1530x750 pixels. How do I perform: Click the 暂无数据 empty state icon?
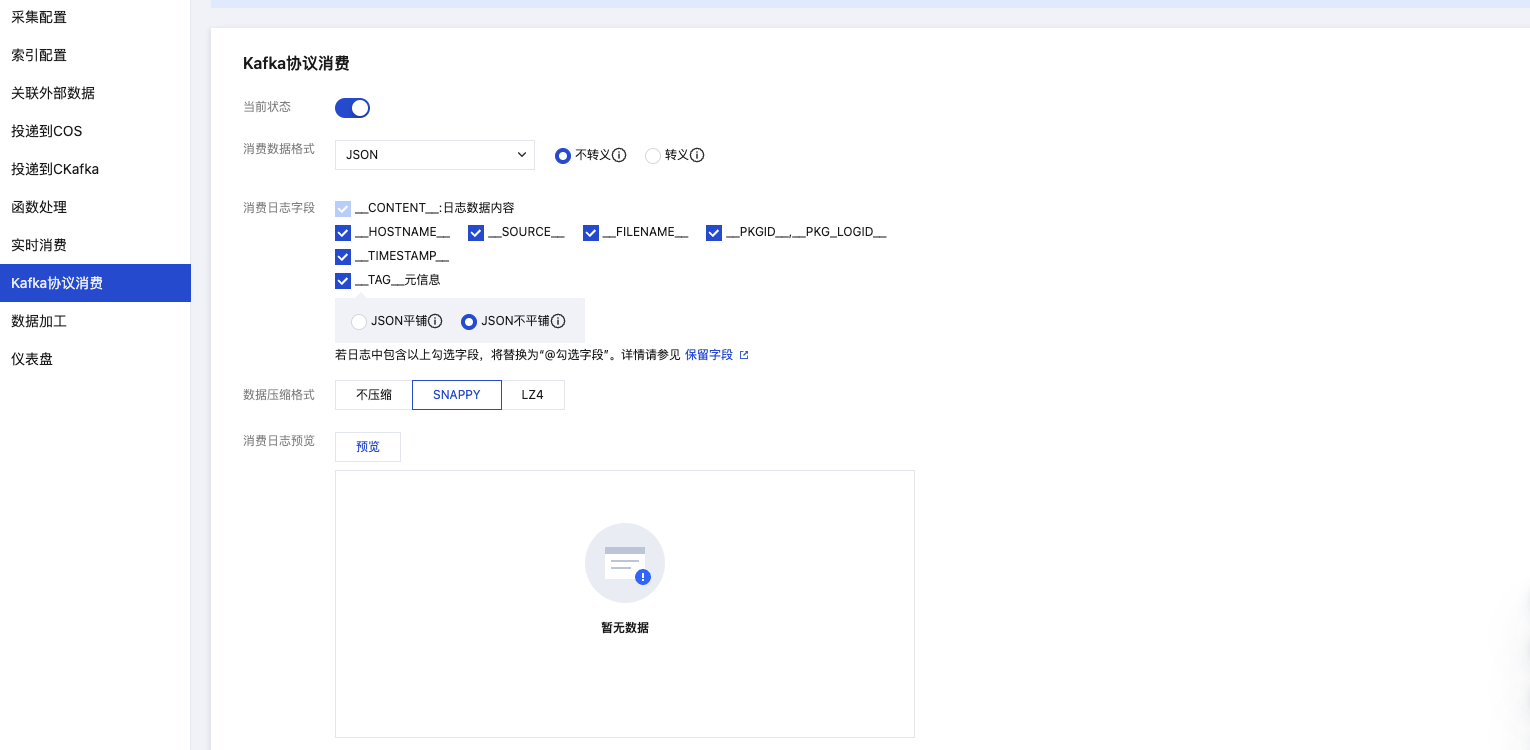coord(624,563)
